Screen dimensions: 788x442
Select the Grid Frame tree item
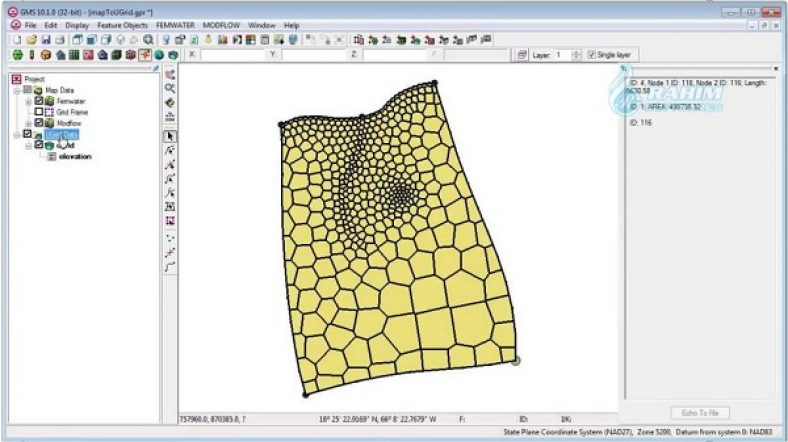[x=72, y=112]
